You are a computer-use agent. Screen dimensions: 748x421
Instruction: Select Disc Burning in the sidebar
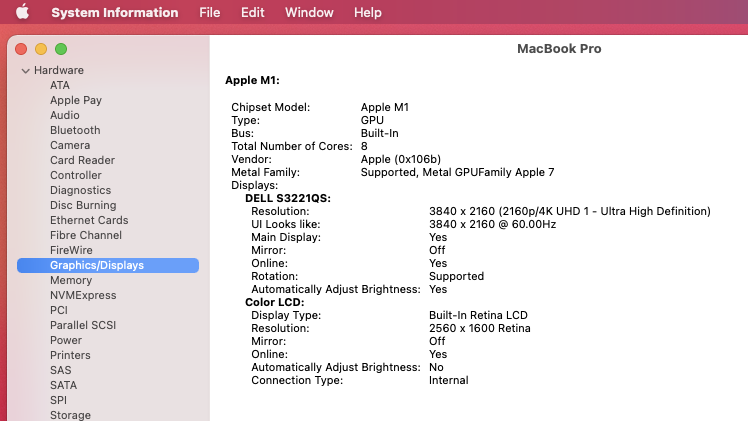83,205
